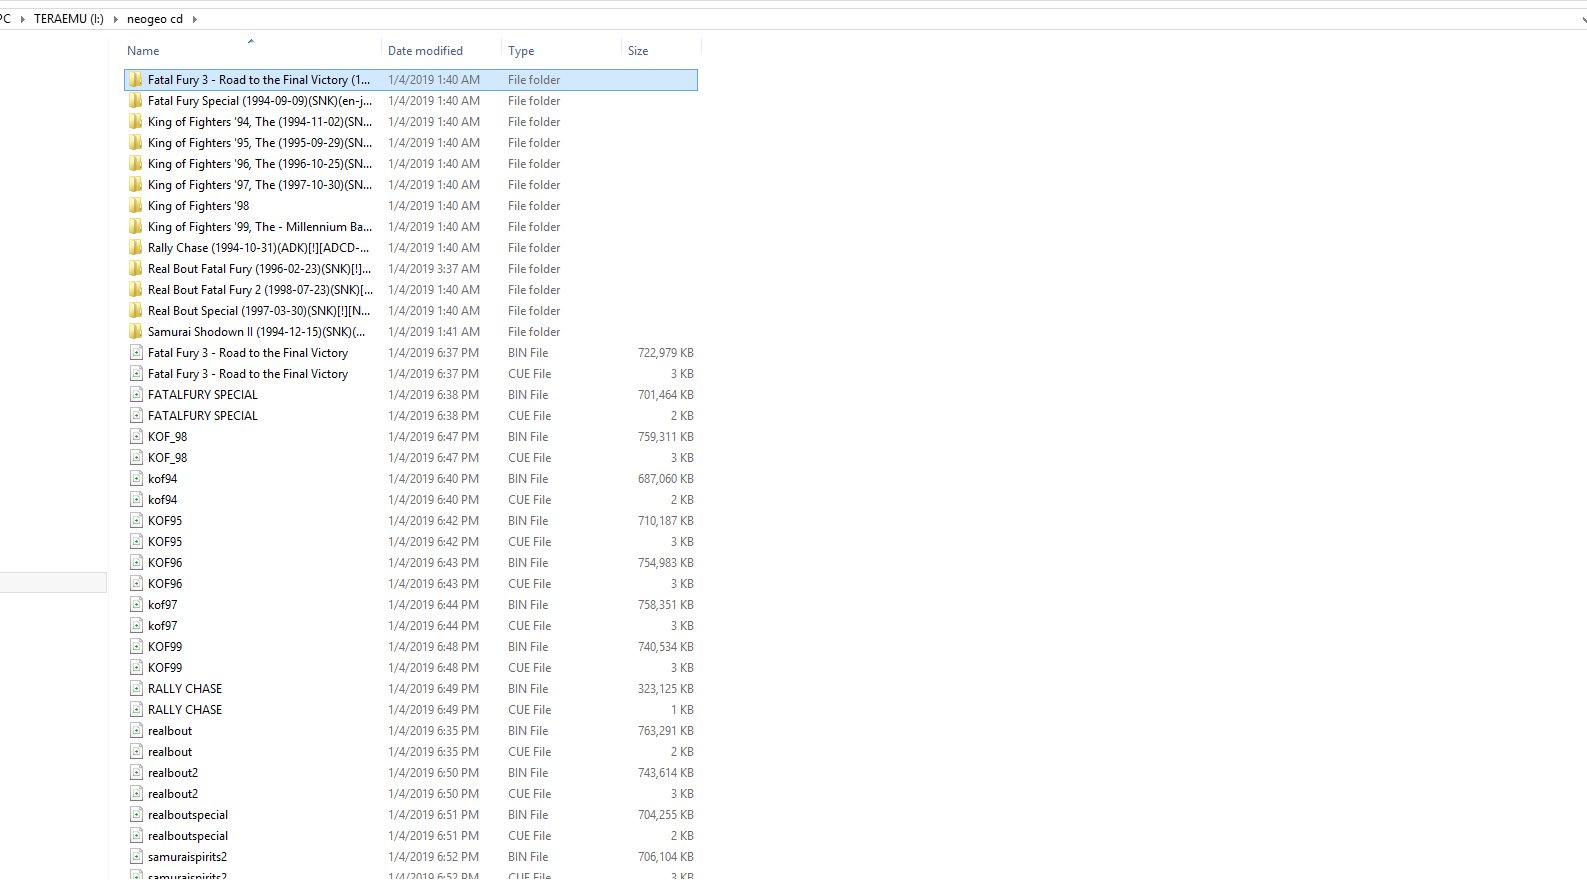Click neogeo cd in the address path

coord(155,19)
